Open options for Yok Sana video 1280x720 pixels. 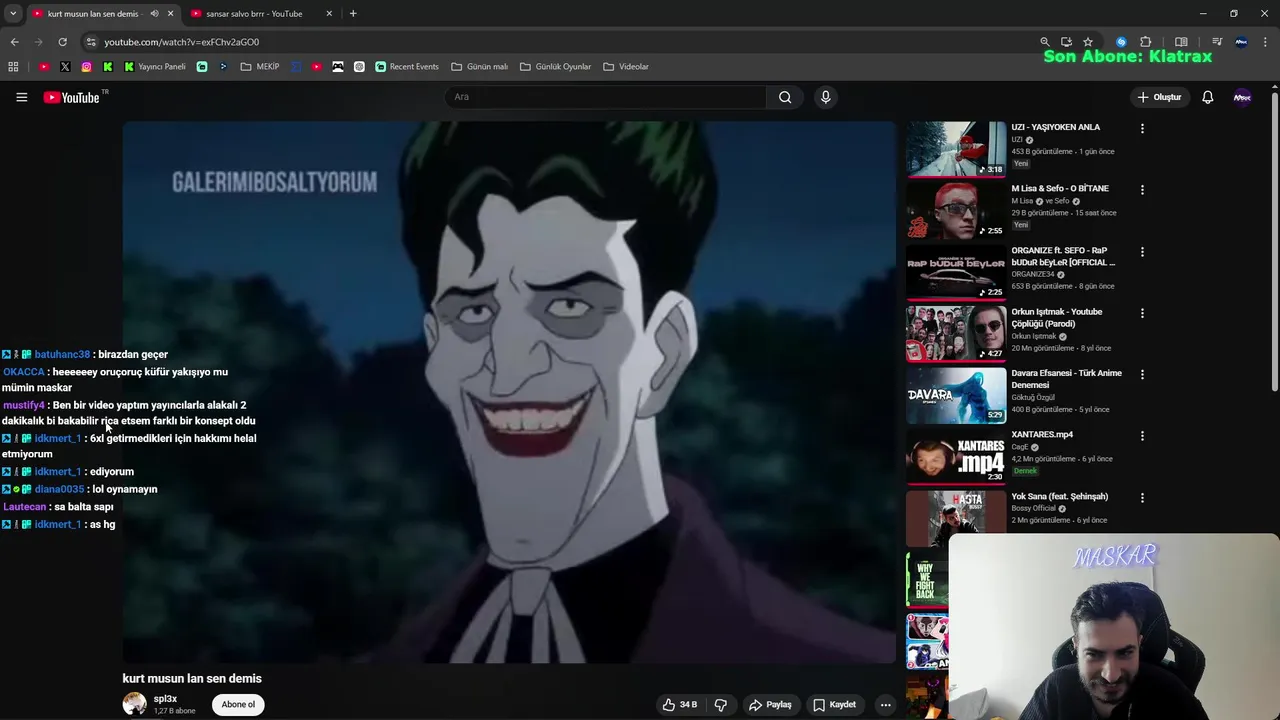(x=1142, y=498)
